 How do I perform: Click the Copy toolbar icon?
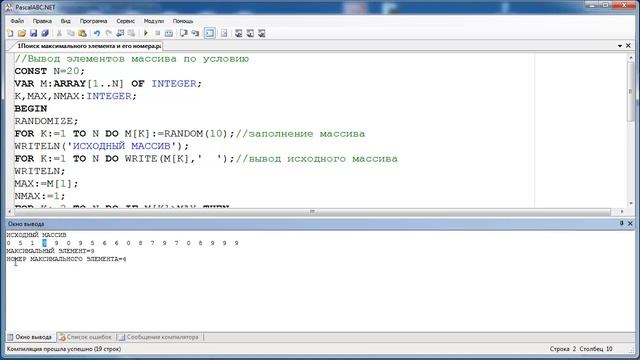[71, 33]
